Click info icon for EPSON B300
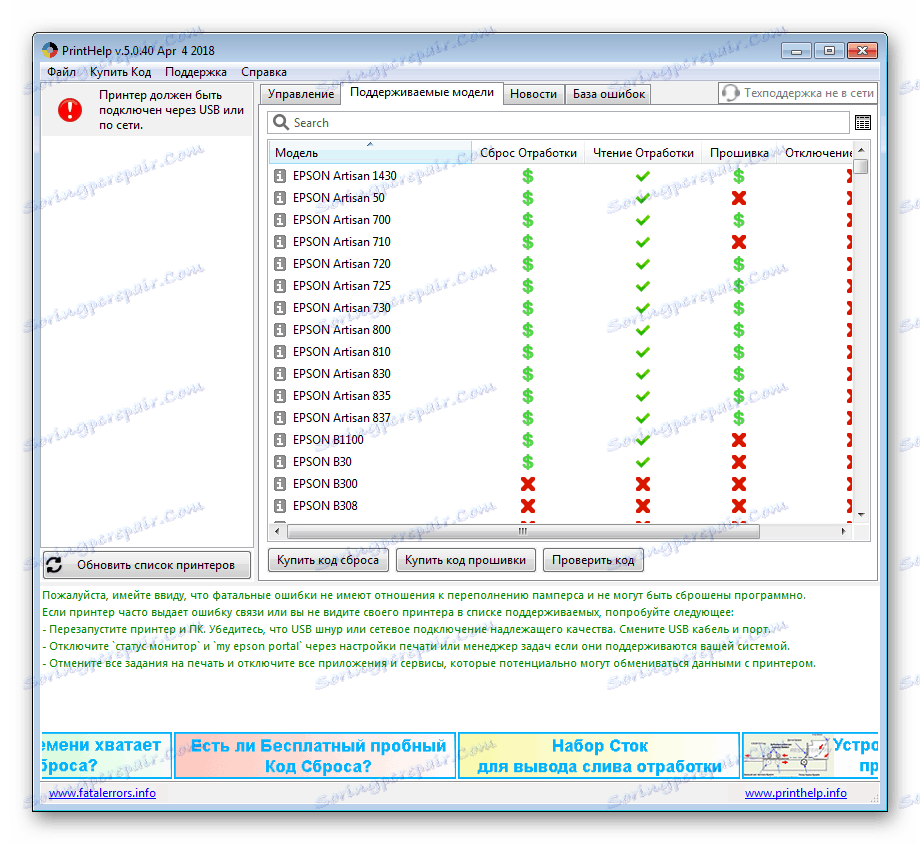 tap(280, 484)
